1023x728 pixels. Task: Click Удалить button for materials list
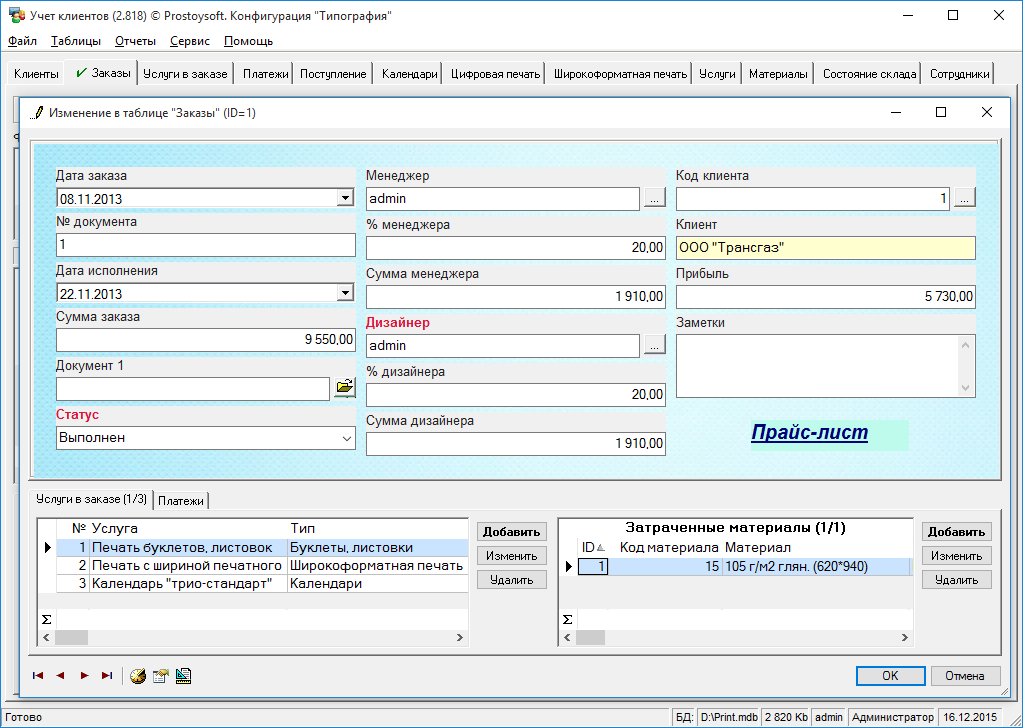[956, 579]
